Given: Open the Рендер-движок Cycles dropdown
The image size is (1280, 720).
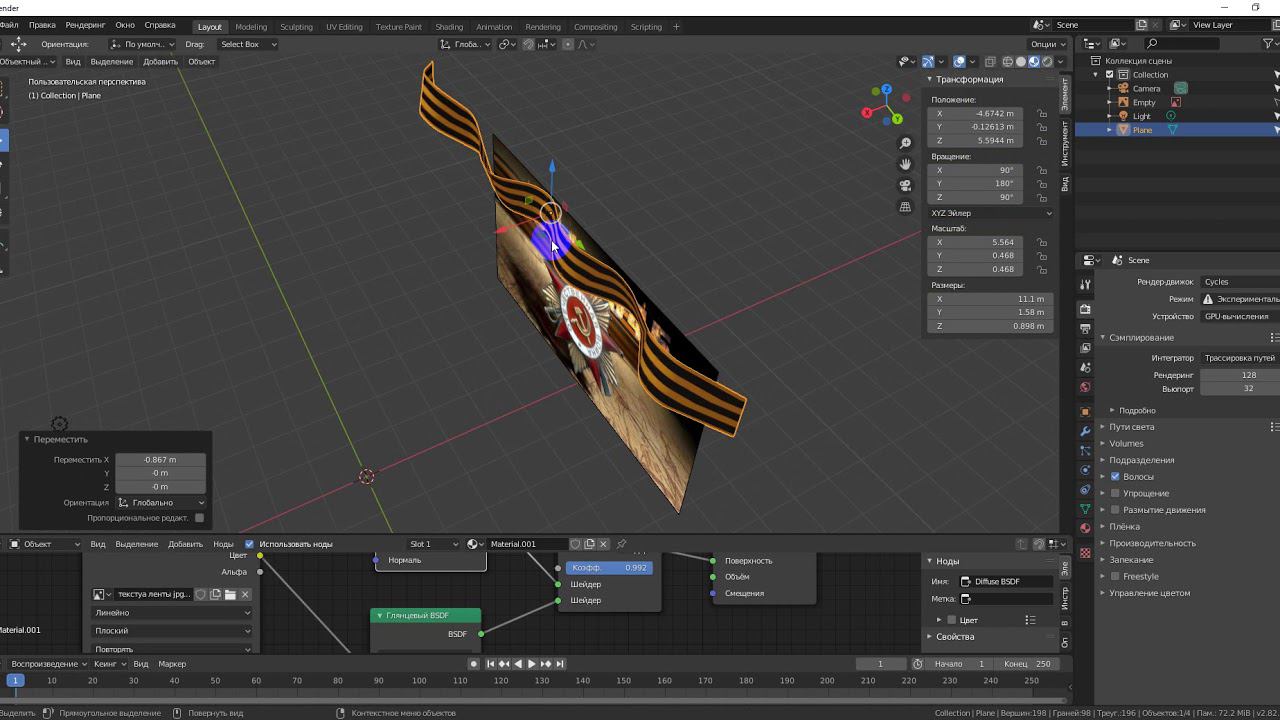Looking at the screenshot, I should pyautogui.click(x=1240, y=282).
